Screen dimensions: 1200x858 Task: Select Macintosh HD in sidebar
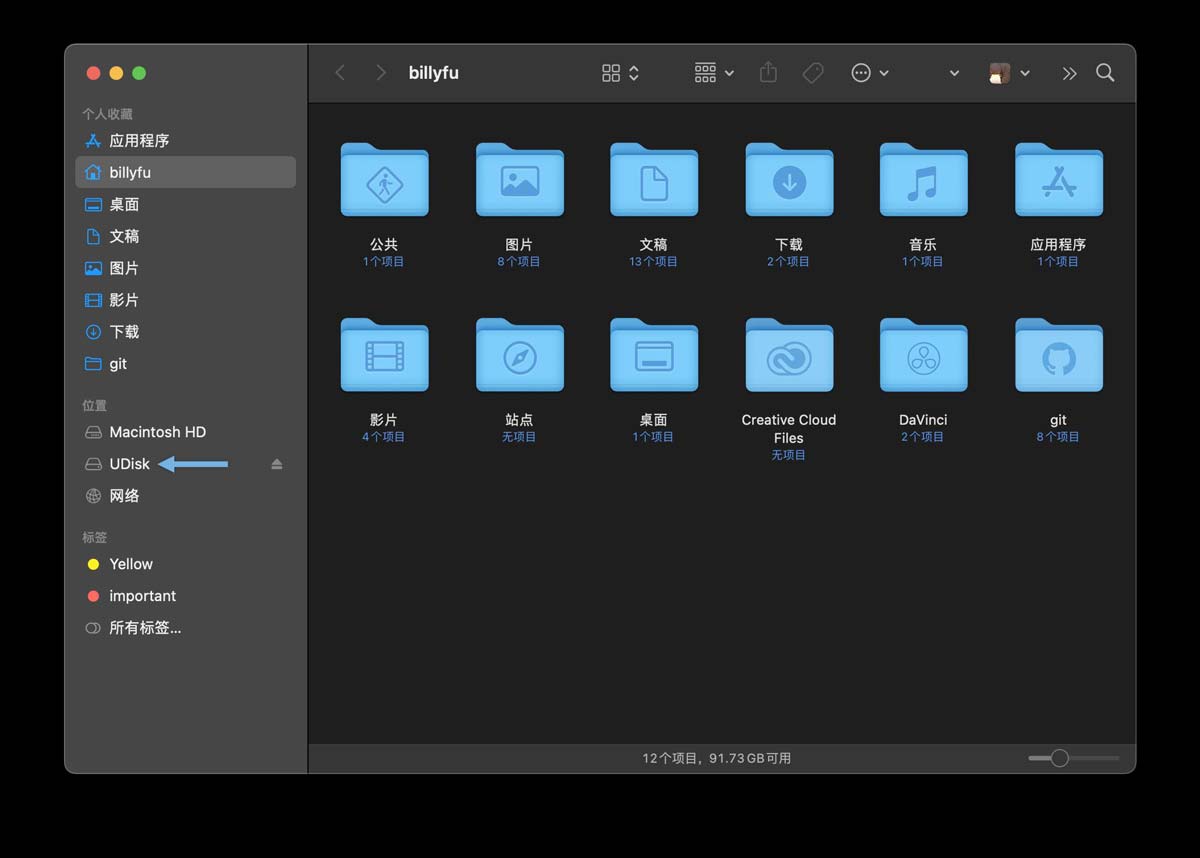(157, 432)
